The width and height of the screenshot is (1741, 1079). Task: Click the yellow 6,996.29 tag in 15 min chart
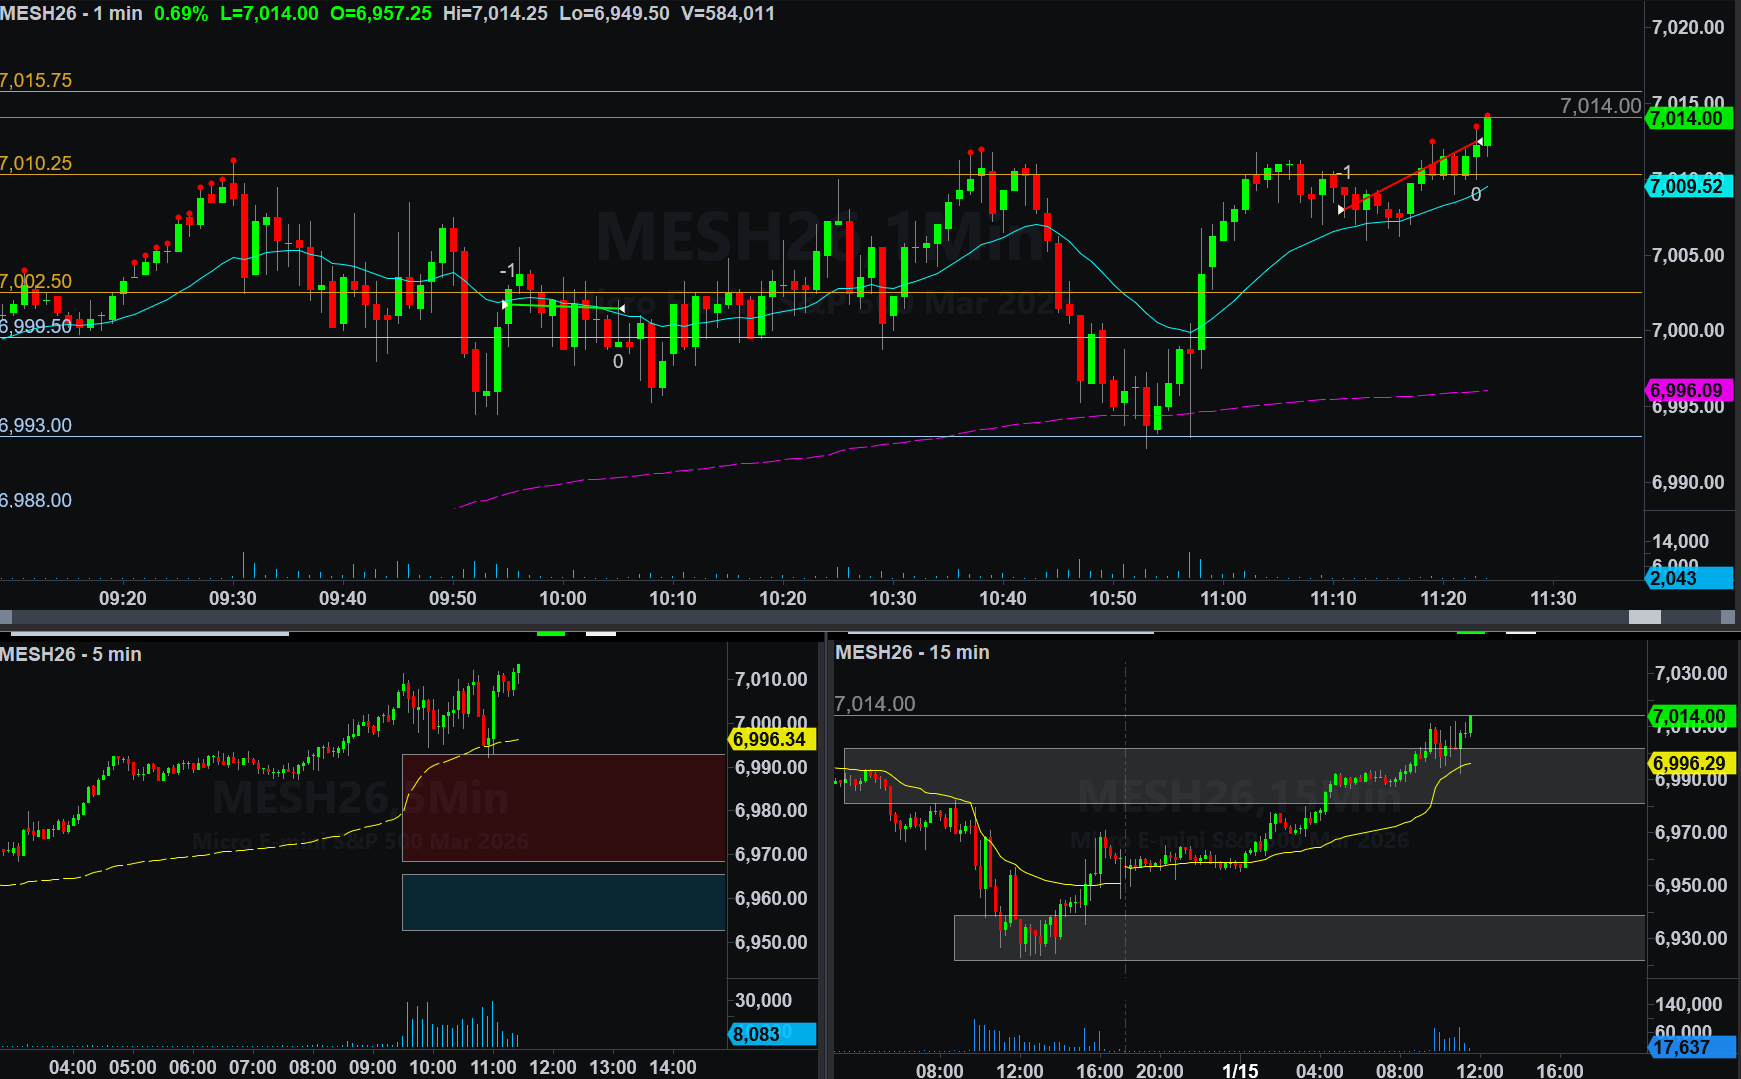click(1690, 764)
